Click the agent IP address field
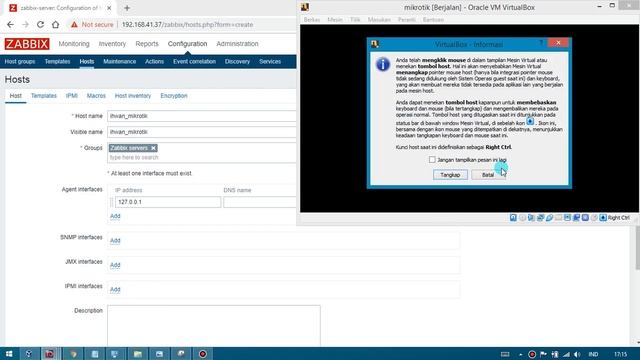 pos(168,202)
